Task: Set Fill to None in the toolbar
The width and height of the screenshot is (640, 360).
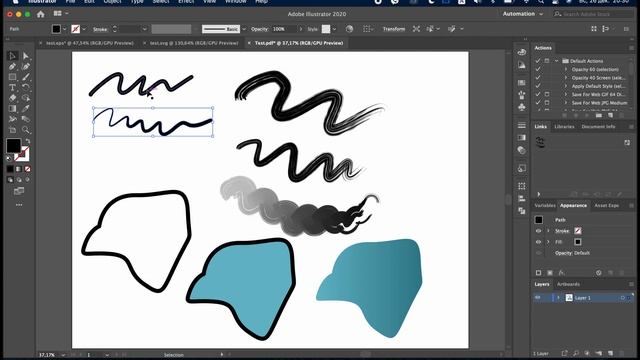Action: (x=28, y=169)
